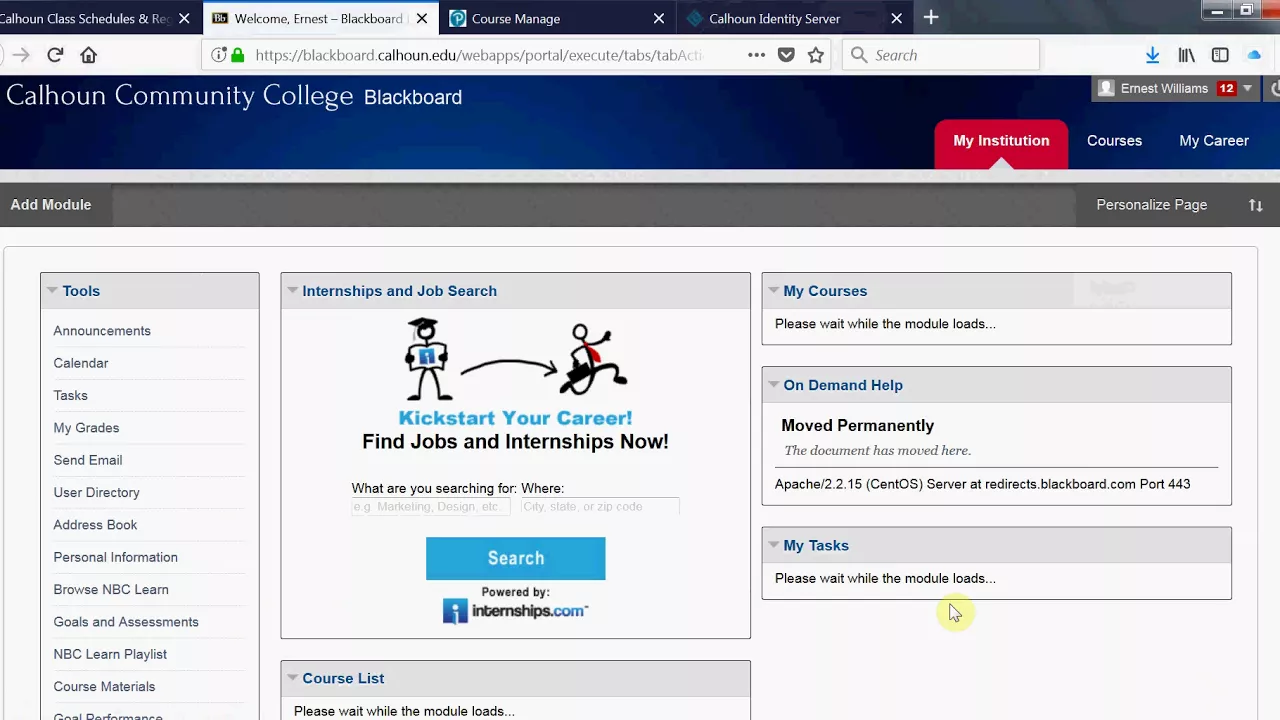Screen dimensions: 1280x720
Task: Click the job keyword search field
Action: click(x=431, y=507)
